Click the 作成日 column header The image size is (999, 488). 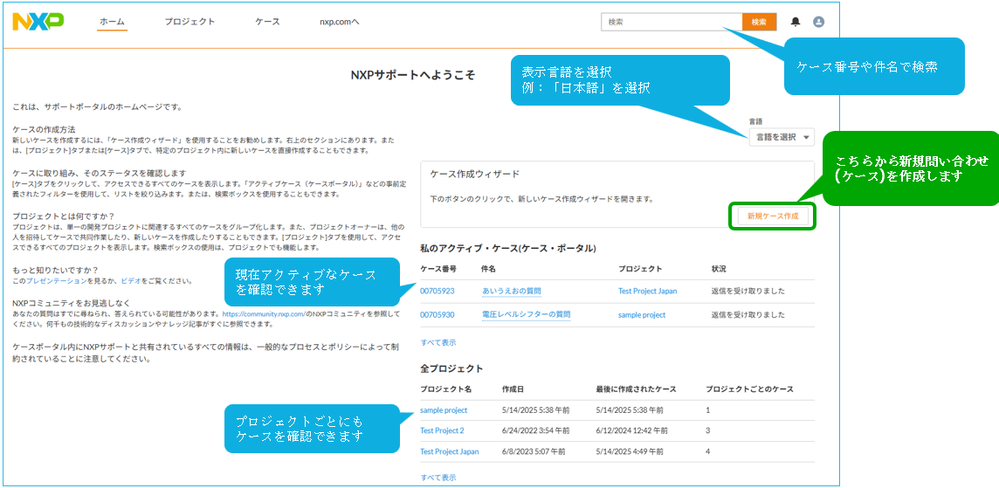[513, 389]
